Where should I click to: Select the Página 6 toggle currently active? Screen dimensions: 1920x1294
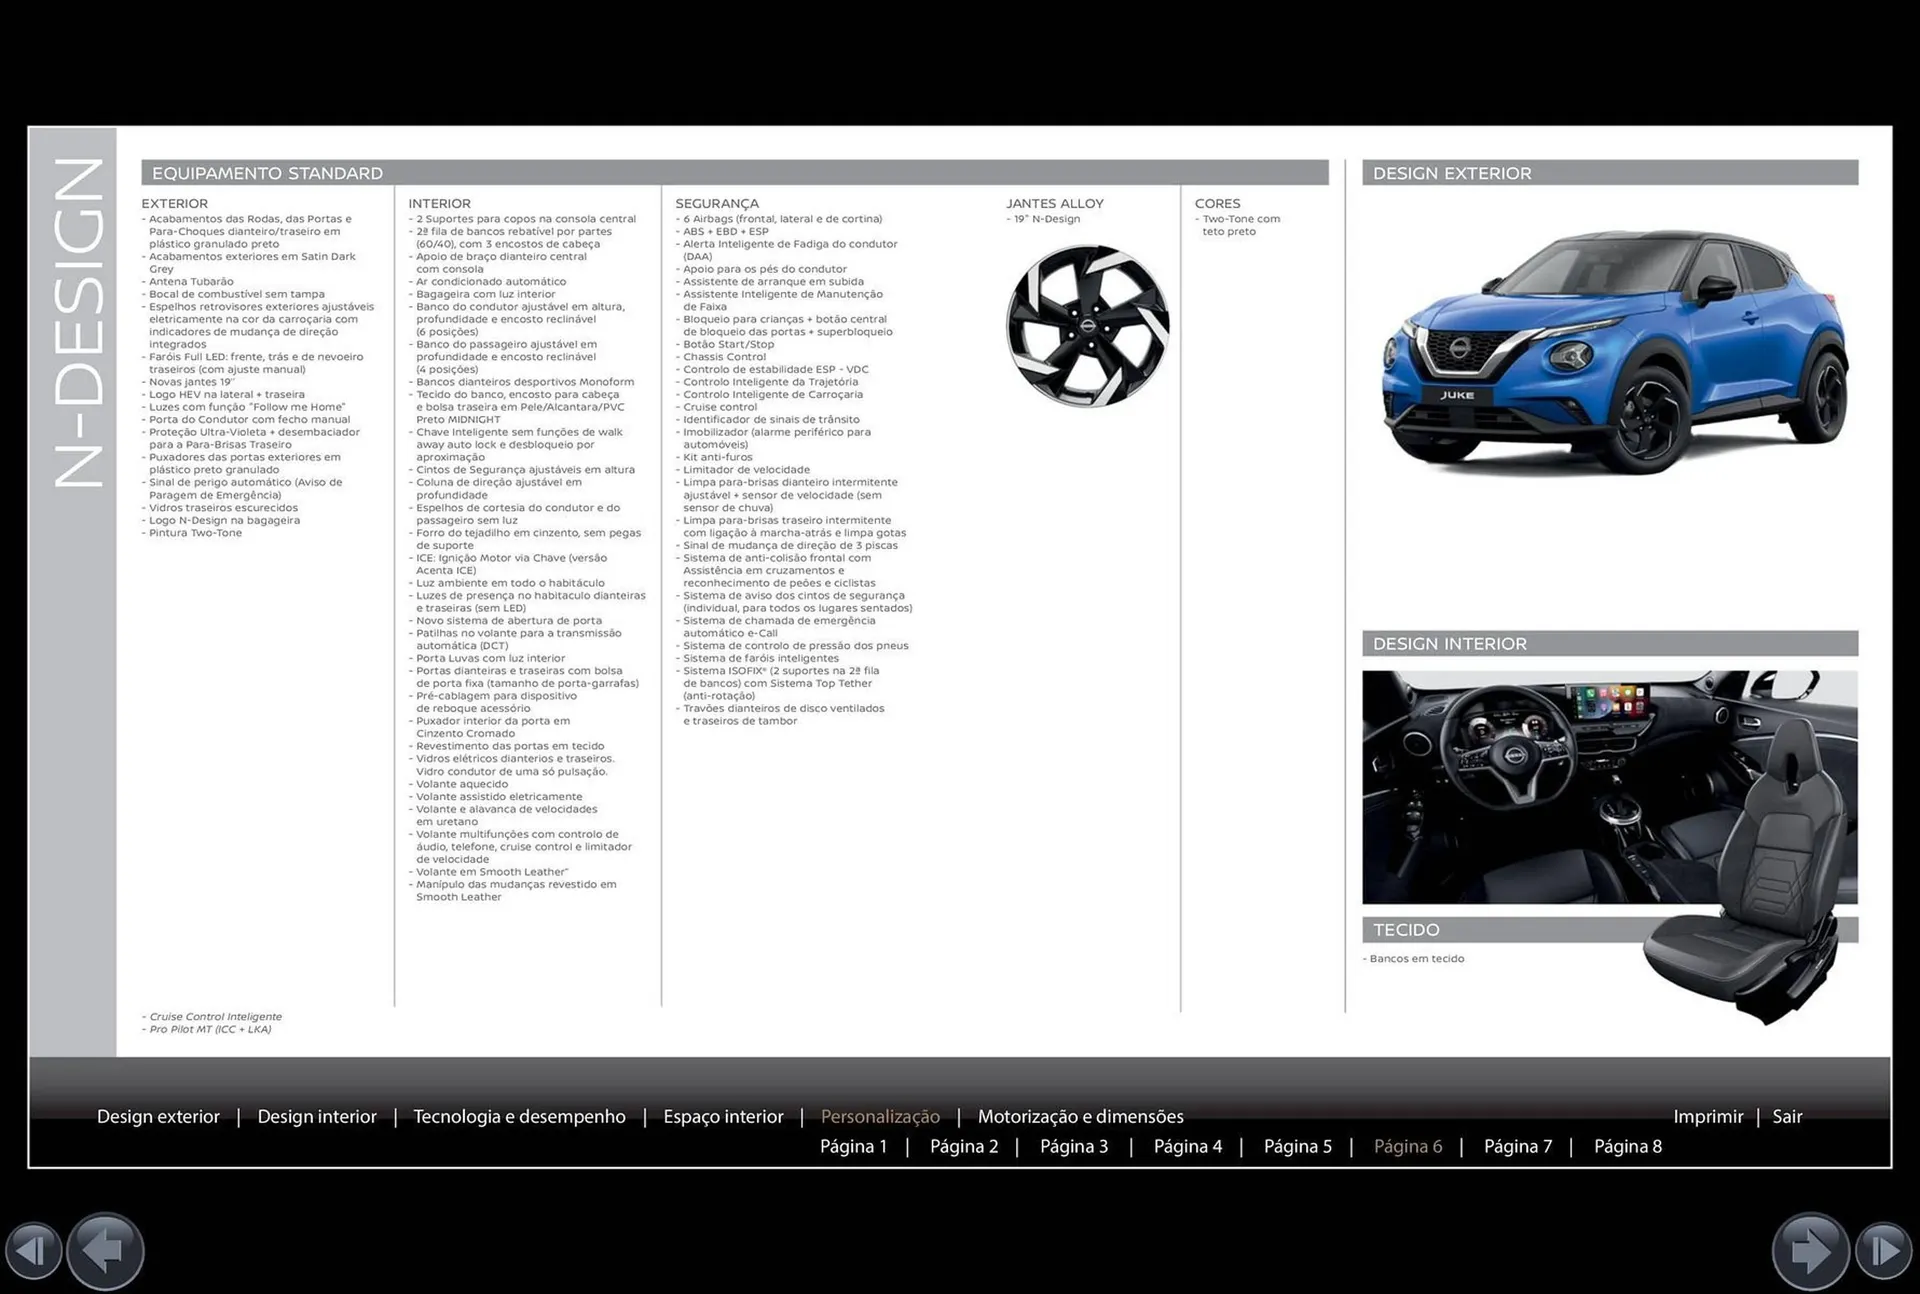[x=1409, y=1146]
